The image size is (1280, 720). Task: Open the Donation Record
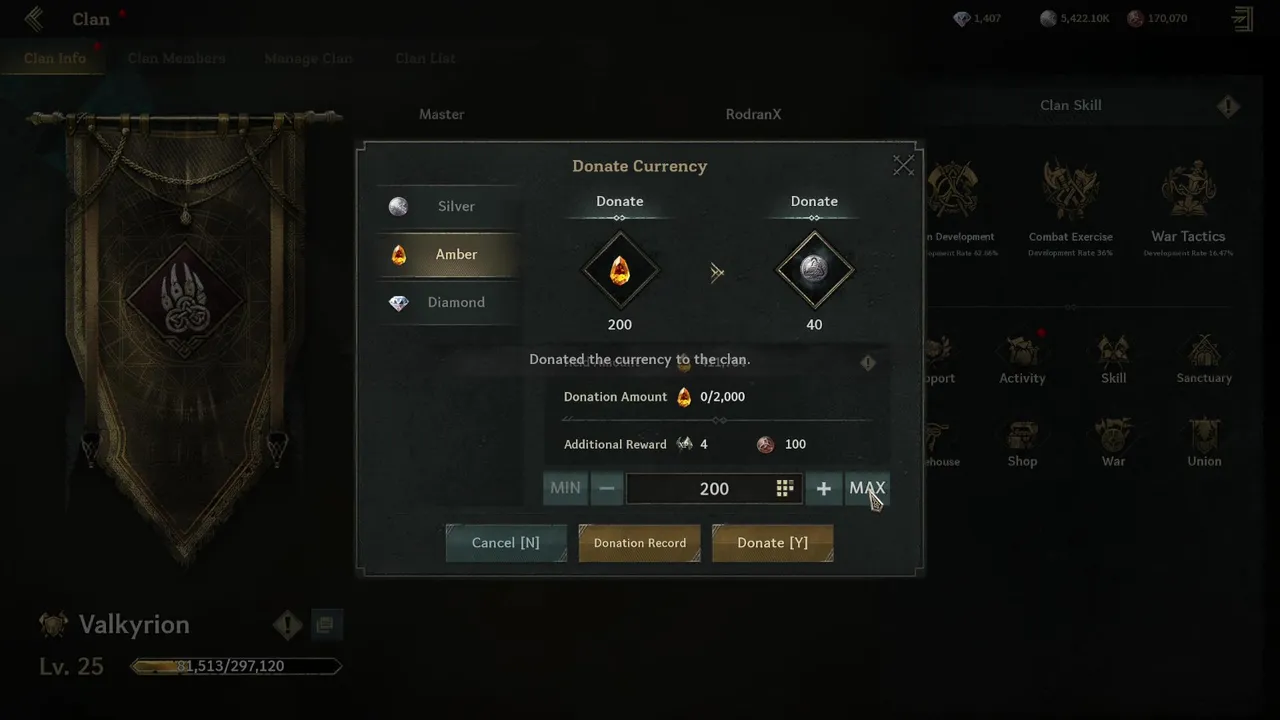pyautogui.click(x=640, y=542)
